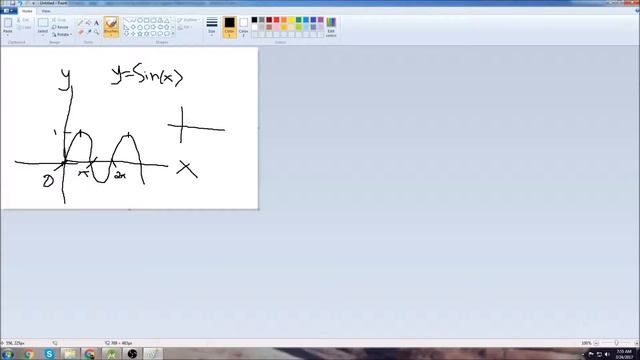Screen dimensions: 640x360
Task: Pick the black palette color
Action: point(254,20)
